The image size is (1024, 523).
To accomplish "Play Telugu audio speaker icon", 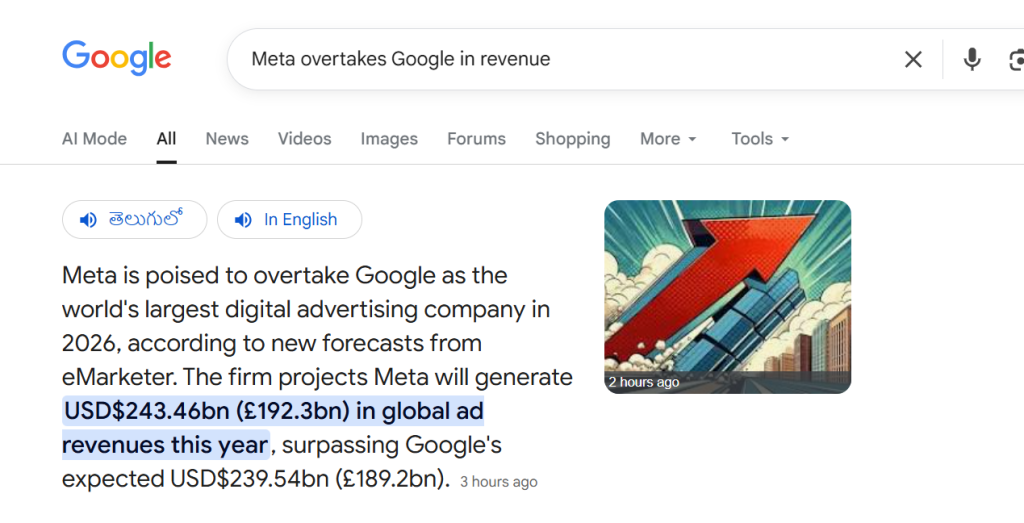I will (x=89, y=220).
